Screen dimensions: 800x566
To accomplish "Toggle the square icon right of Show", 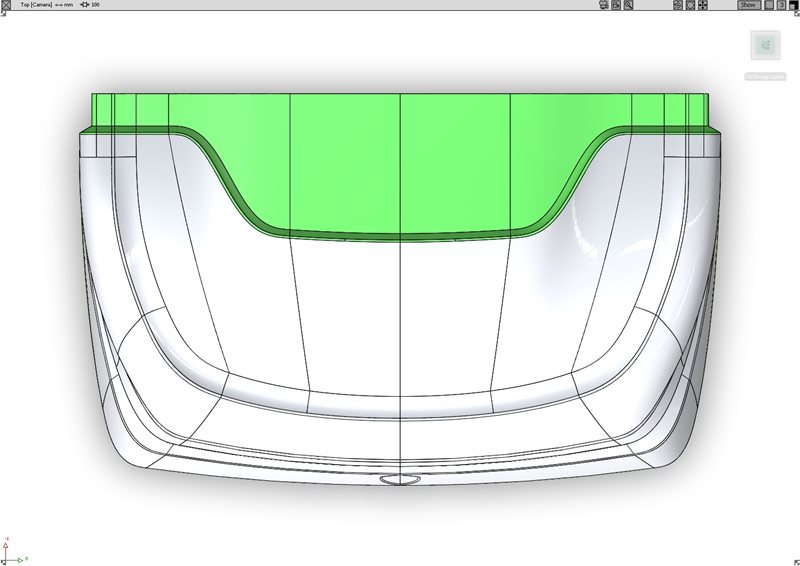I will (x=768, y=5).
